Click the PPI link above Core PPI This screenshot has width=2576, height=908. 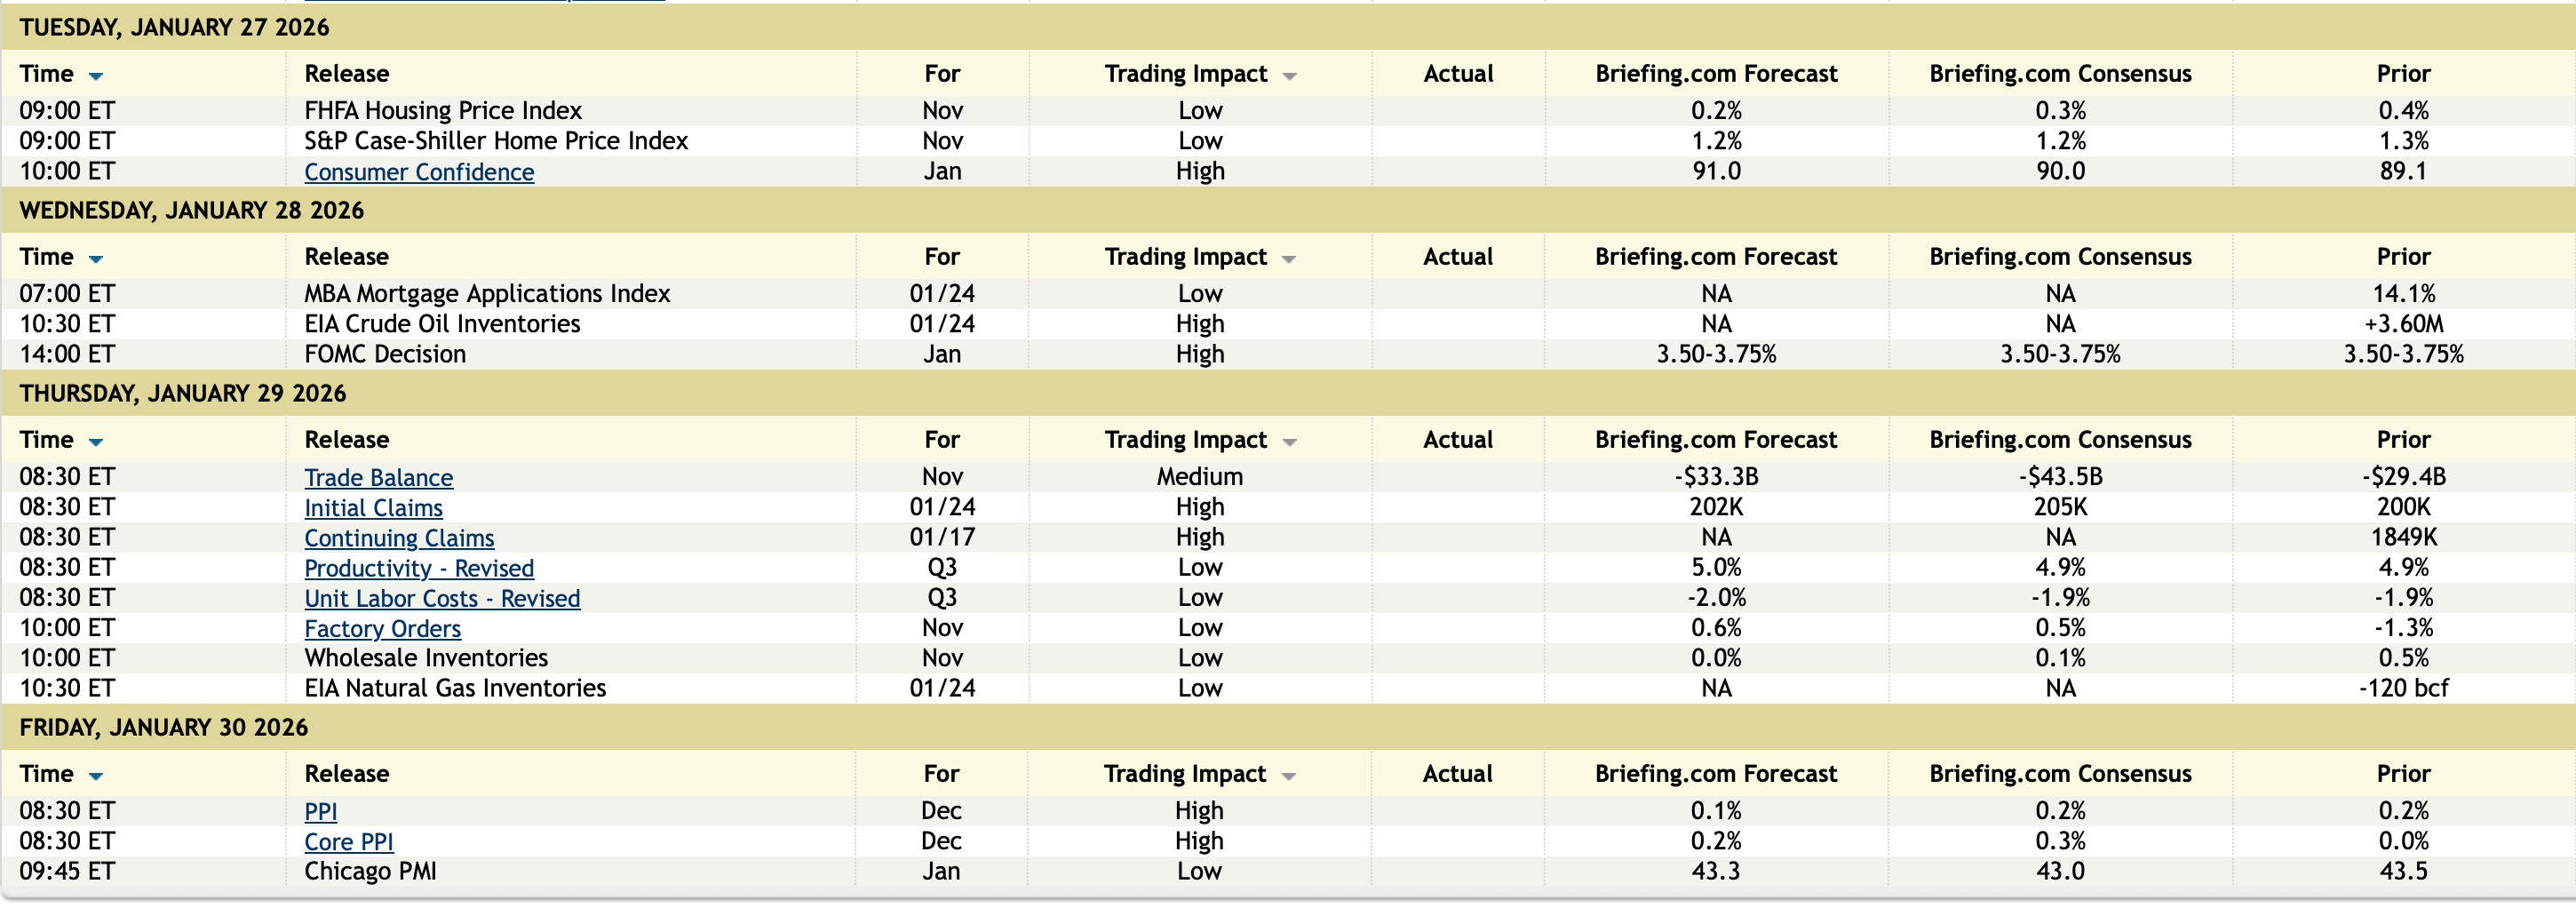click(x=320, y=812)
